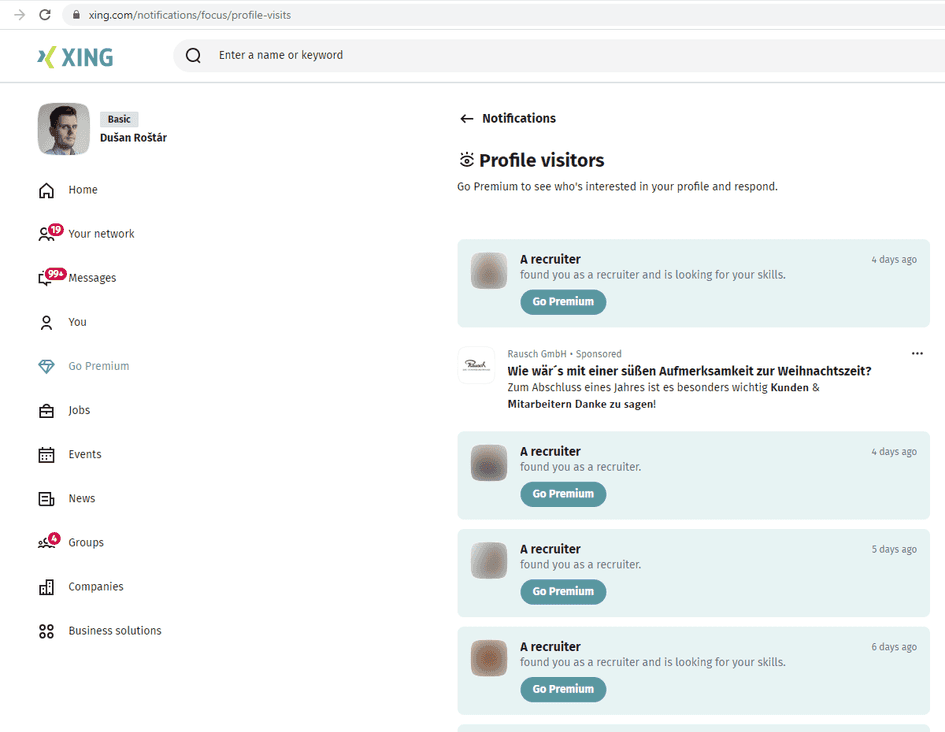945x732 pixels.
Task: Click the Business solutions grid icon
Action: click(x=46, y=630)
